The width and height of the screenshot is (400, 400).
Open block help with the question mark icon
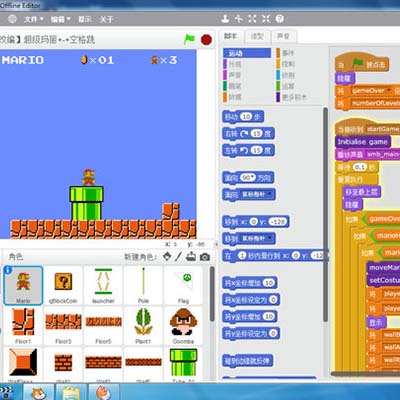280,19
